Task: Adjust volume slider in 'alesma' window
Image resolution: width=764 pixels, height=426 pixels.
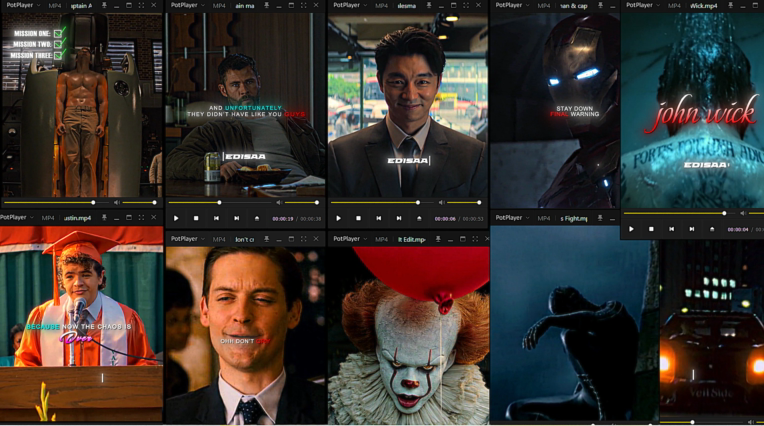Action: coord(464,202)
